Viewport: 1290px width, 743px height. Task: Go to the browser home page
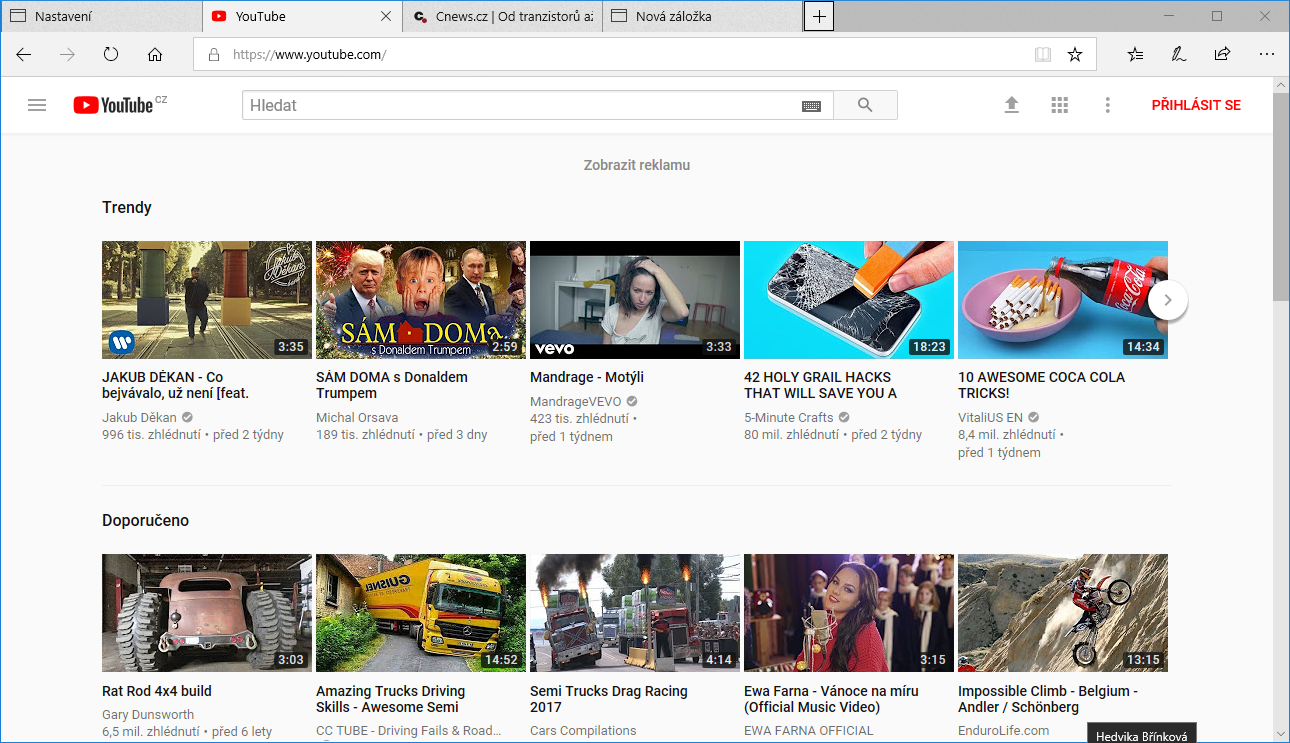pyautogui.click(x=155, y=55)
